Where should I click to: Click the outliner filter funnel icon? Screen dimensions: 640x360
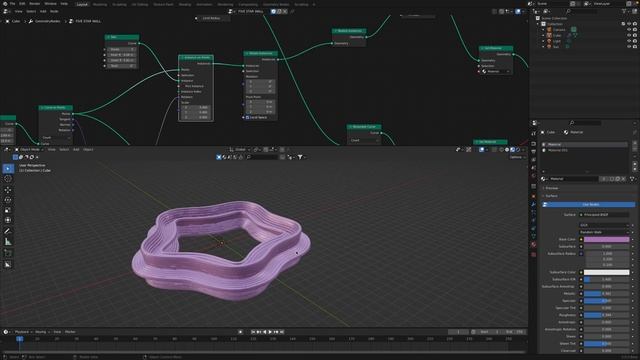click(x=624, y=11)
